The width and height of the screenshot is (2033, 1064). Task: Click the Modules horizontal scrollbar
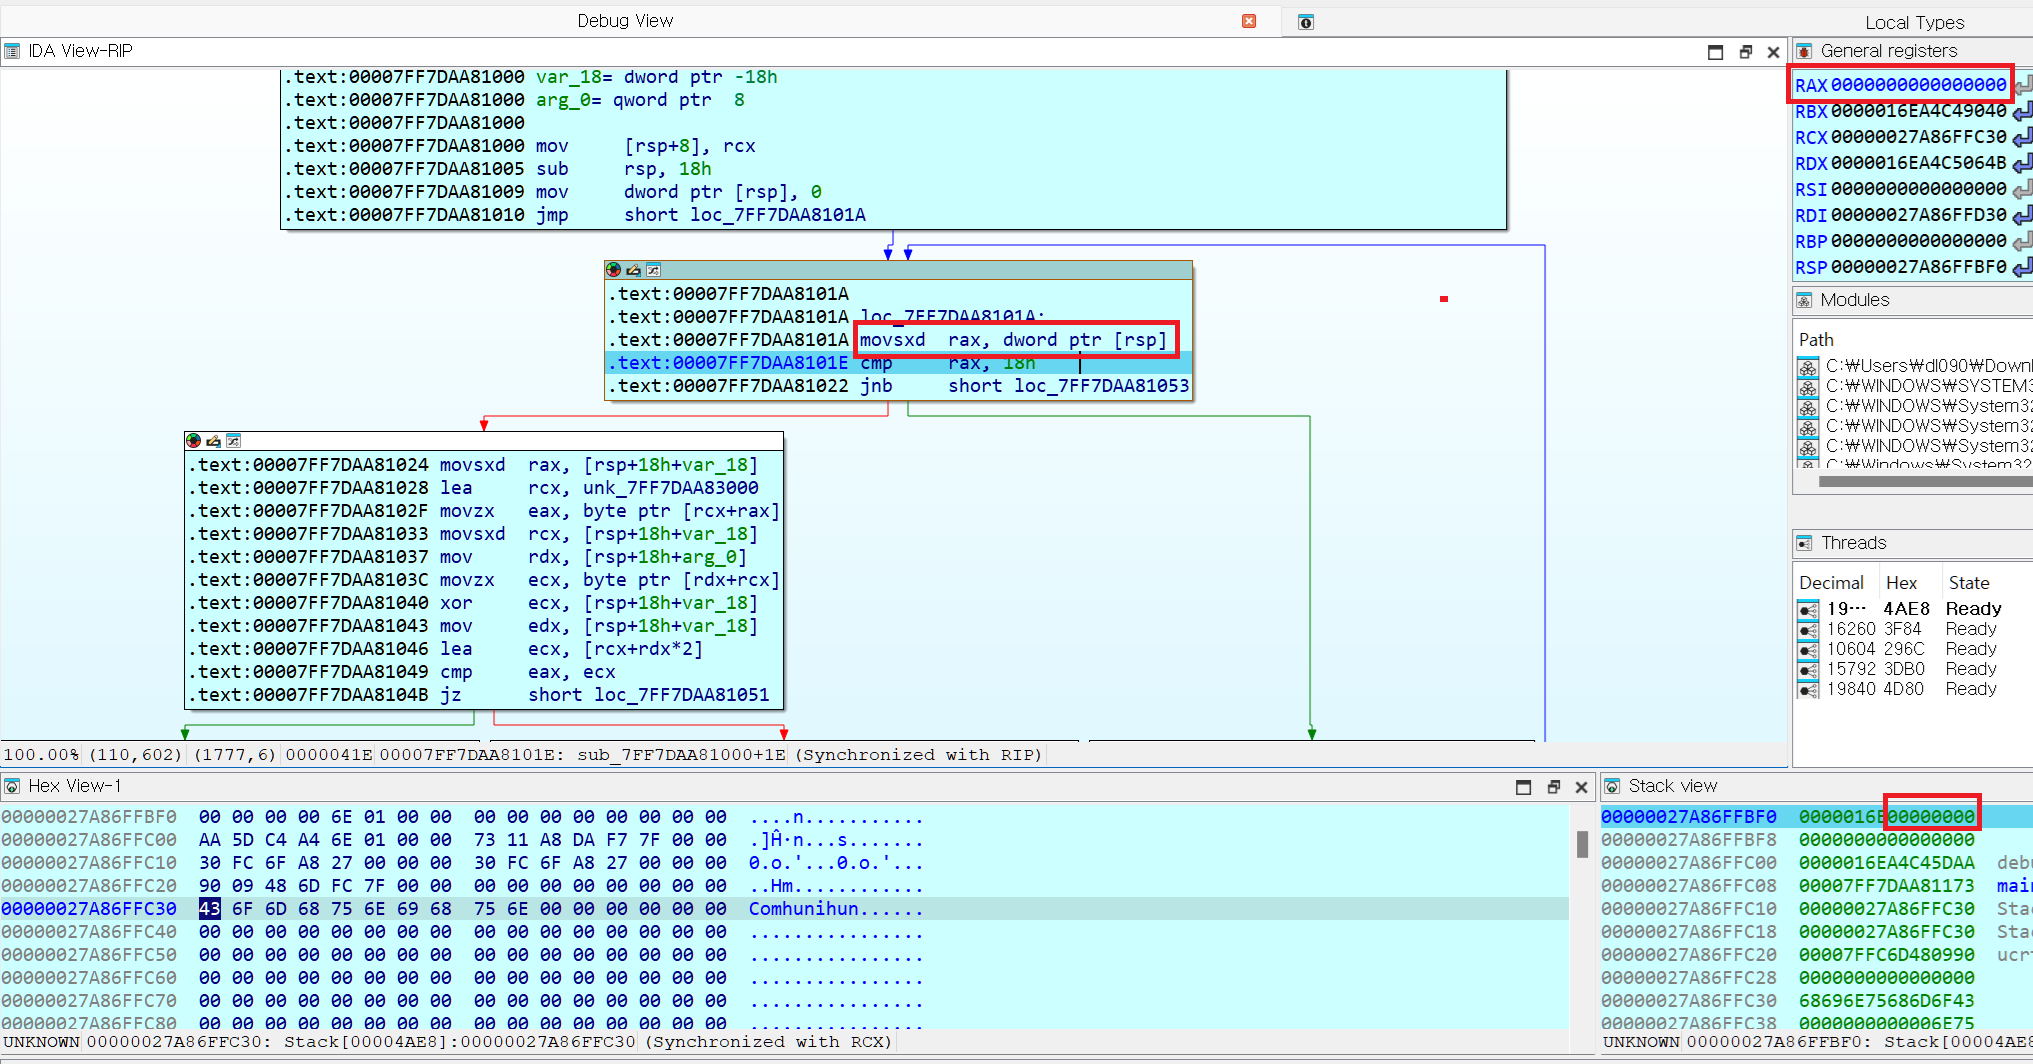(1925, 482)
